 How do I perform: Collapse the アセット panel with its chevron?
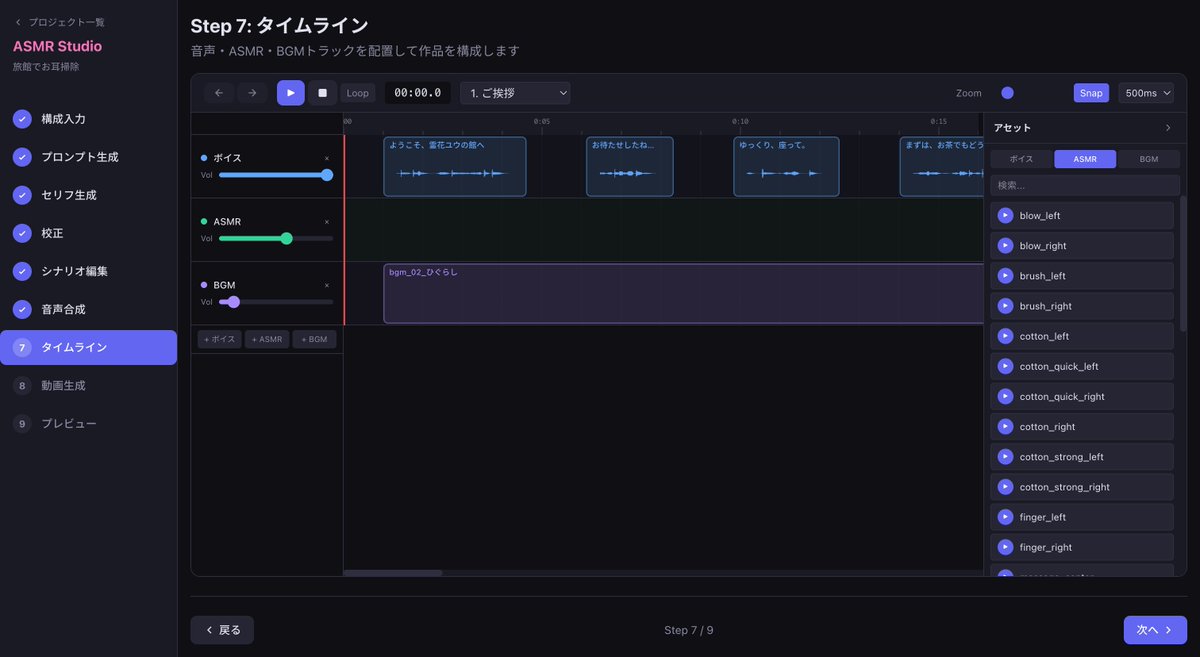click(1170, 127)
